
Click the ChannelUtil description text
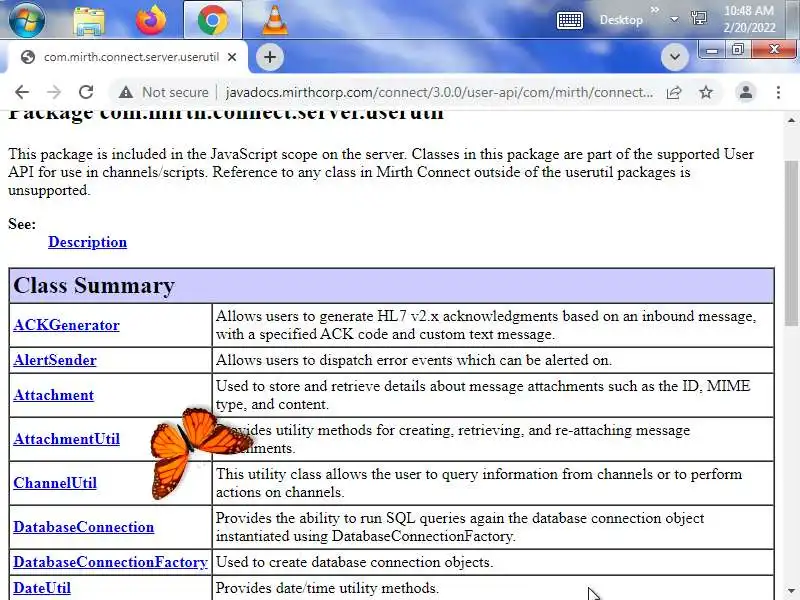479,483
